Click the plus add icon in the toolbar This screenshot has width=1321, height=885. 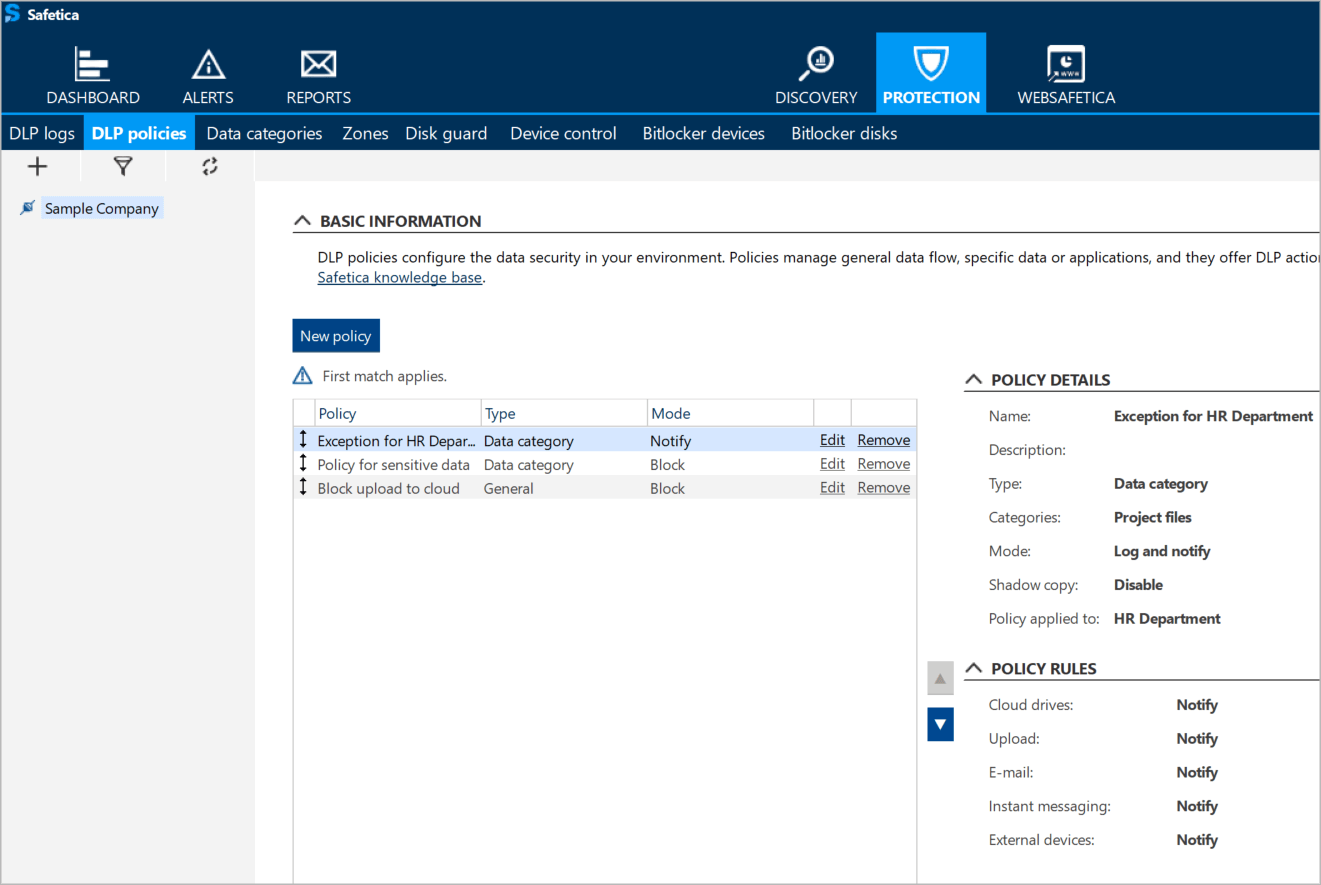pos(37,166)
